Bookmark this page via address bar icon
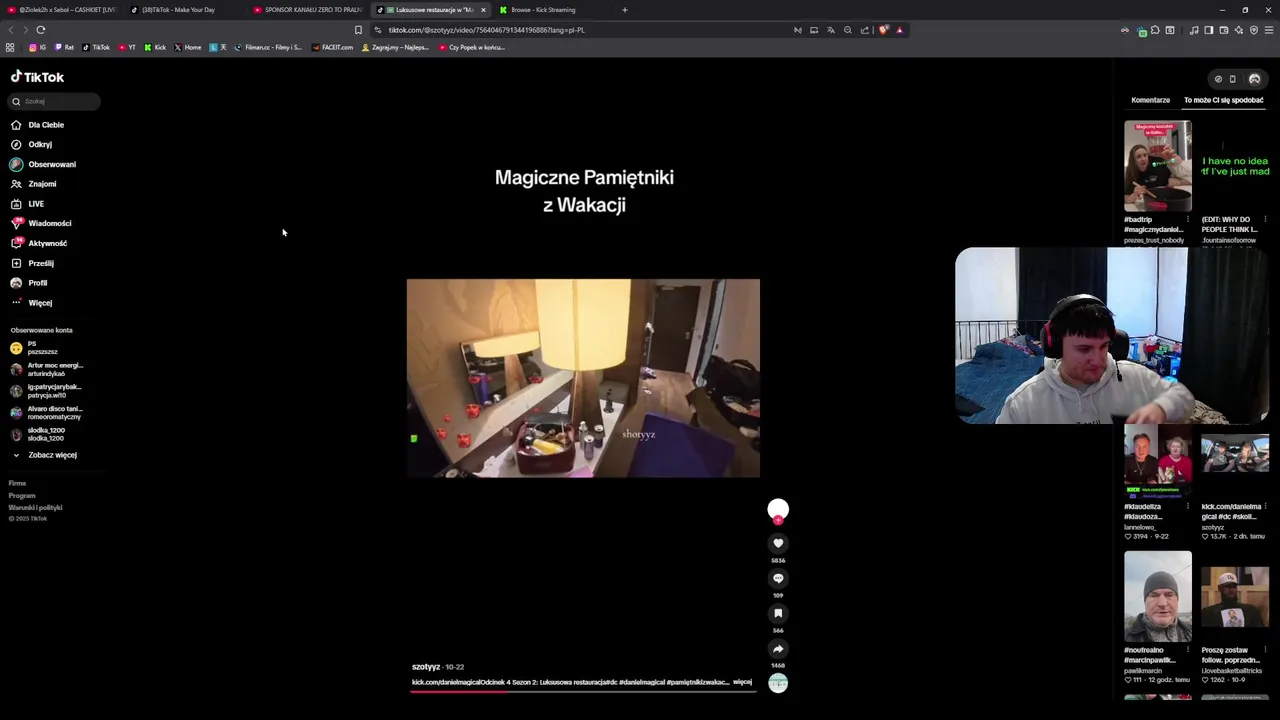Image resolution: width=1280 pixels, height=720 pixels. (358, 30)
